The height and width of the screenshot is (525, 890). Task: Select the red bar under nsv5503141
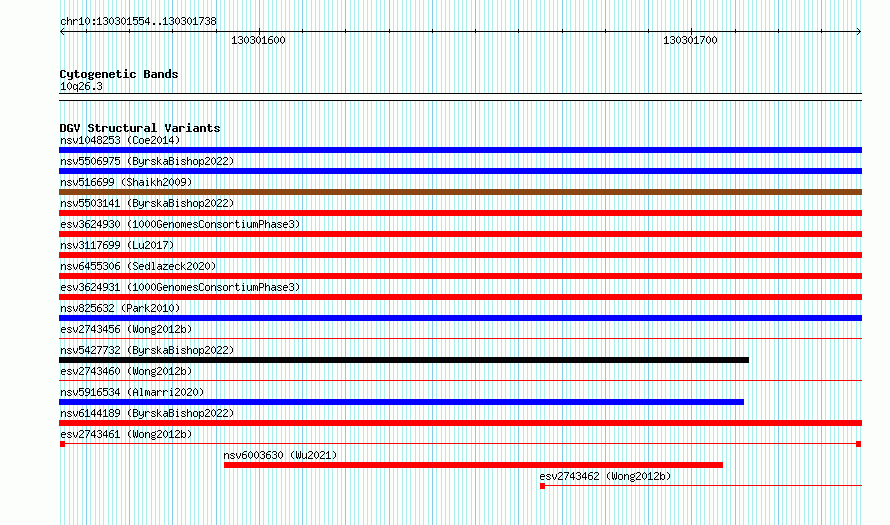(460, 213)
